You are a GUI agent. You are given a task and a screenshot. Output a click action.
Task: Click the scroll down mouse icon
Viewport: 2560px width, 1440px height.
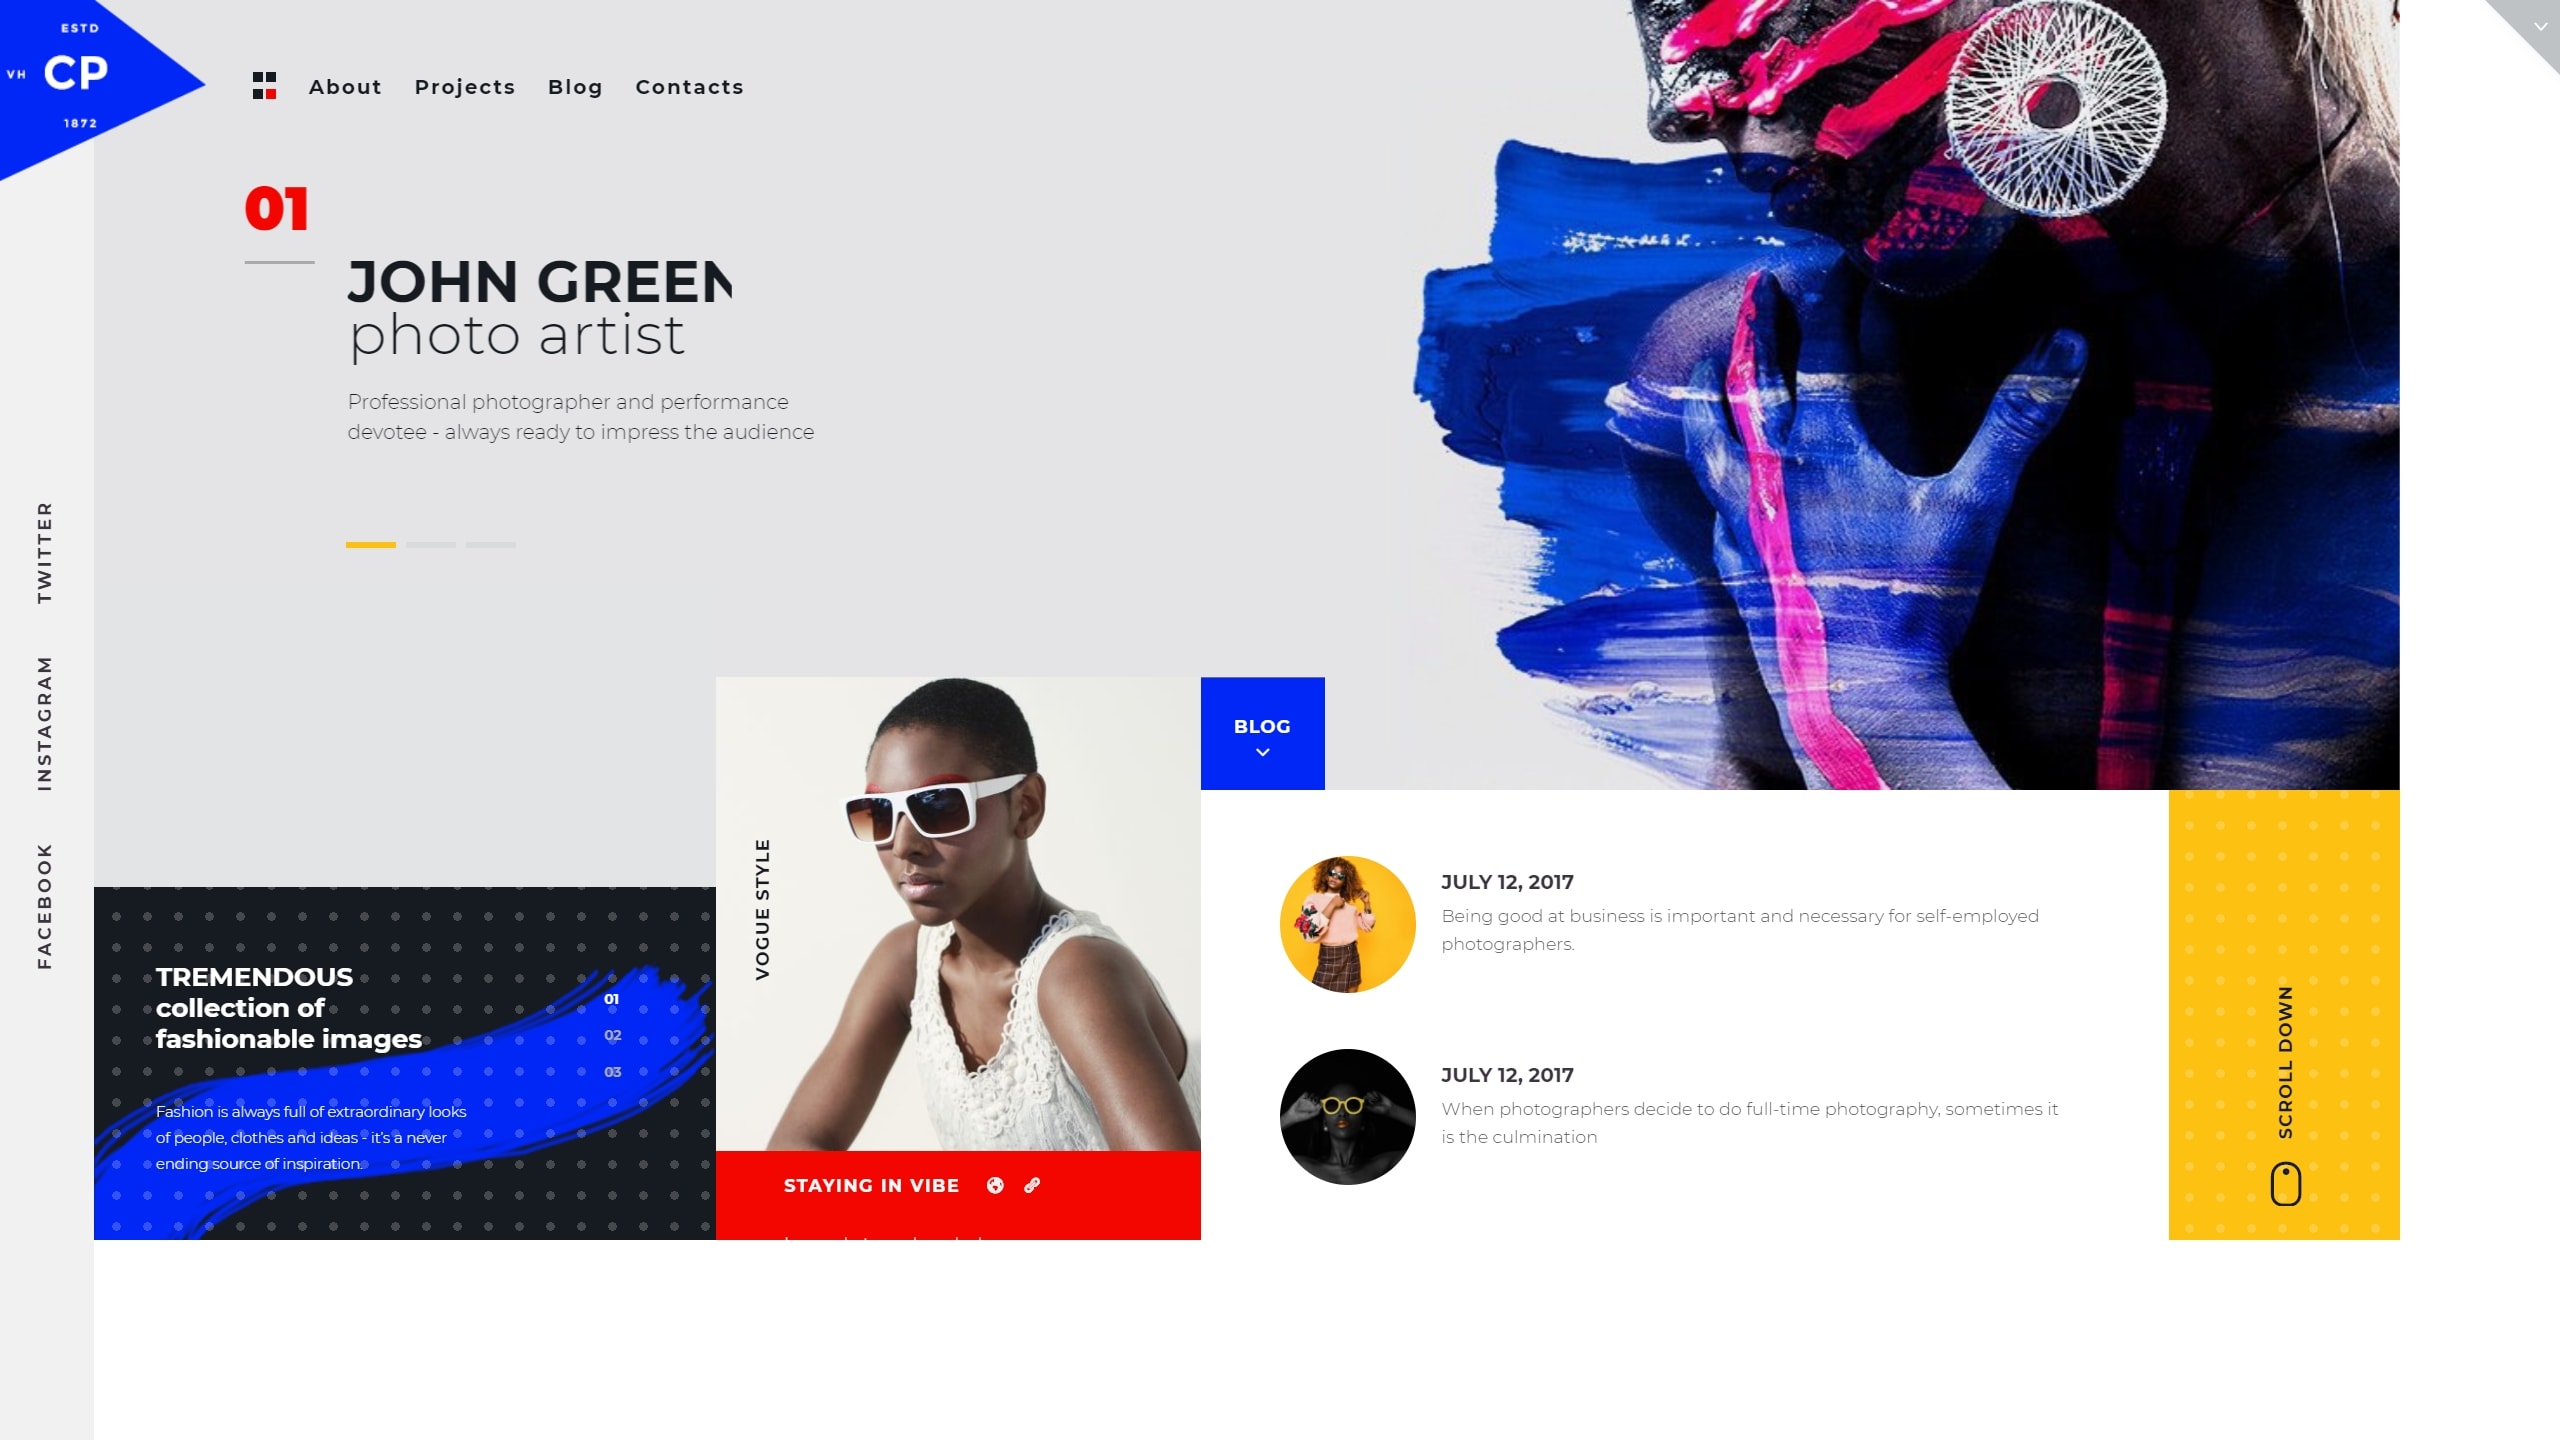tap(2282, 1185)
